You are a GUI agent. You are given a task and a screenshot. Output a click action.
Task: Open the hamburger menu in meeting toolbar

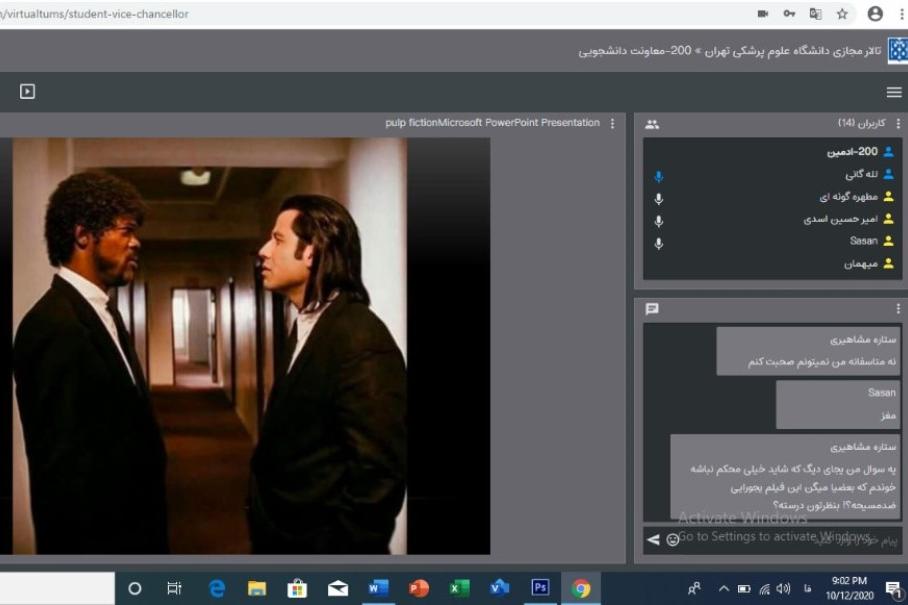tap(893, 92)
